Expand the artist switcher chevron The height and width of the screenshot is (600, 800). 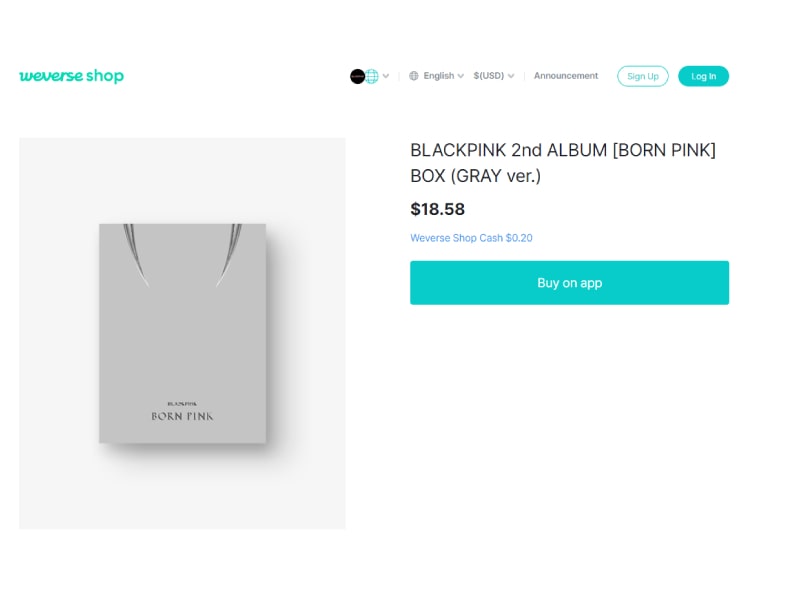(386, 76)
